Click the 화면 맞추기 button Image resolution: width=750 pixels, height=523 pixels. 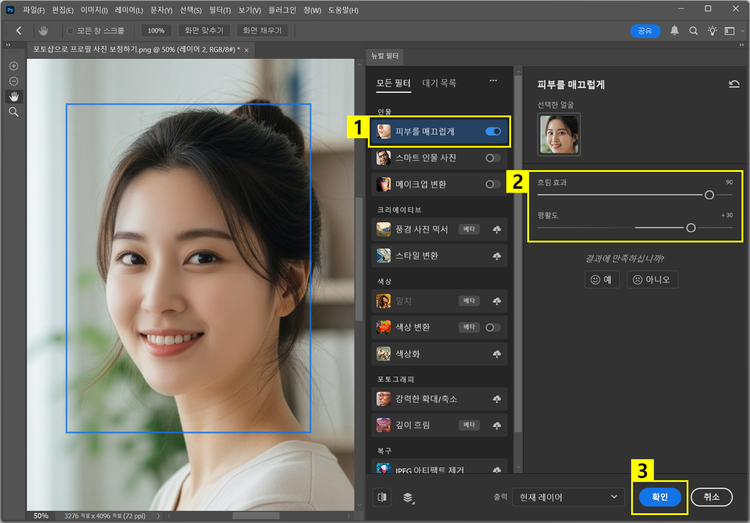pyautogui.click(x=204, y=31)
